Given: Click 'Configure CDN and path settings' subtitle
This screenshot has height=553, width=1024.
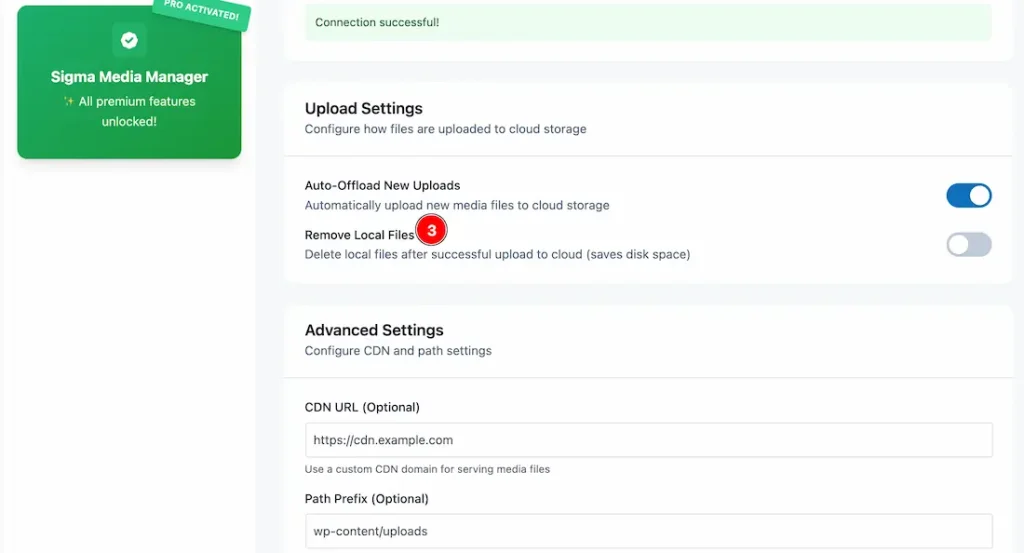Looking at the screenshot, I should click(x=398, y=351).
